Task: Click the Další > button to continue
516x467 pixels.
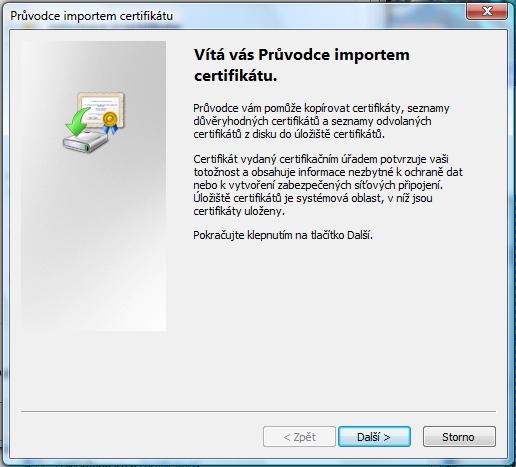Action: (374, 437)
